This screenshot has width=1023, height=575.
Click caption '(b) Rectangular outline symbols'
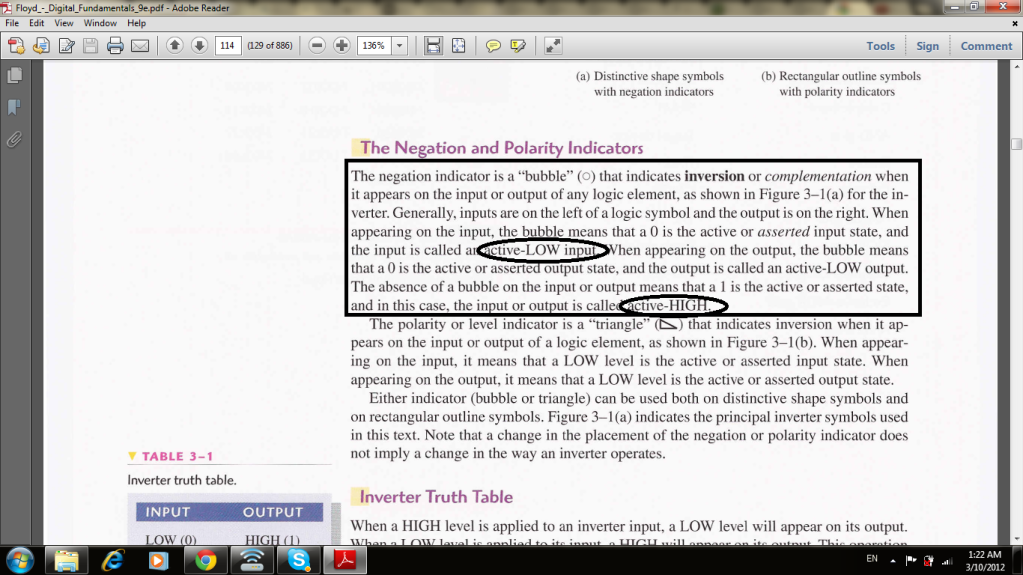[841, 76]
